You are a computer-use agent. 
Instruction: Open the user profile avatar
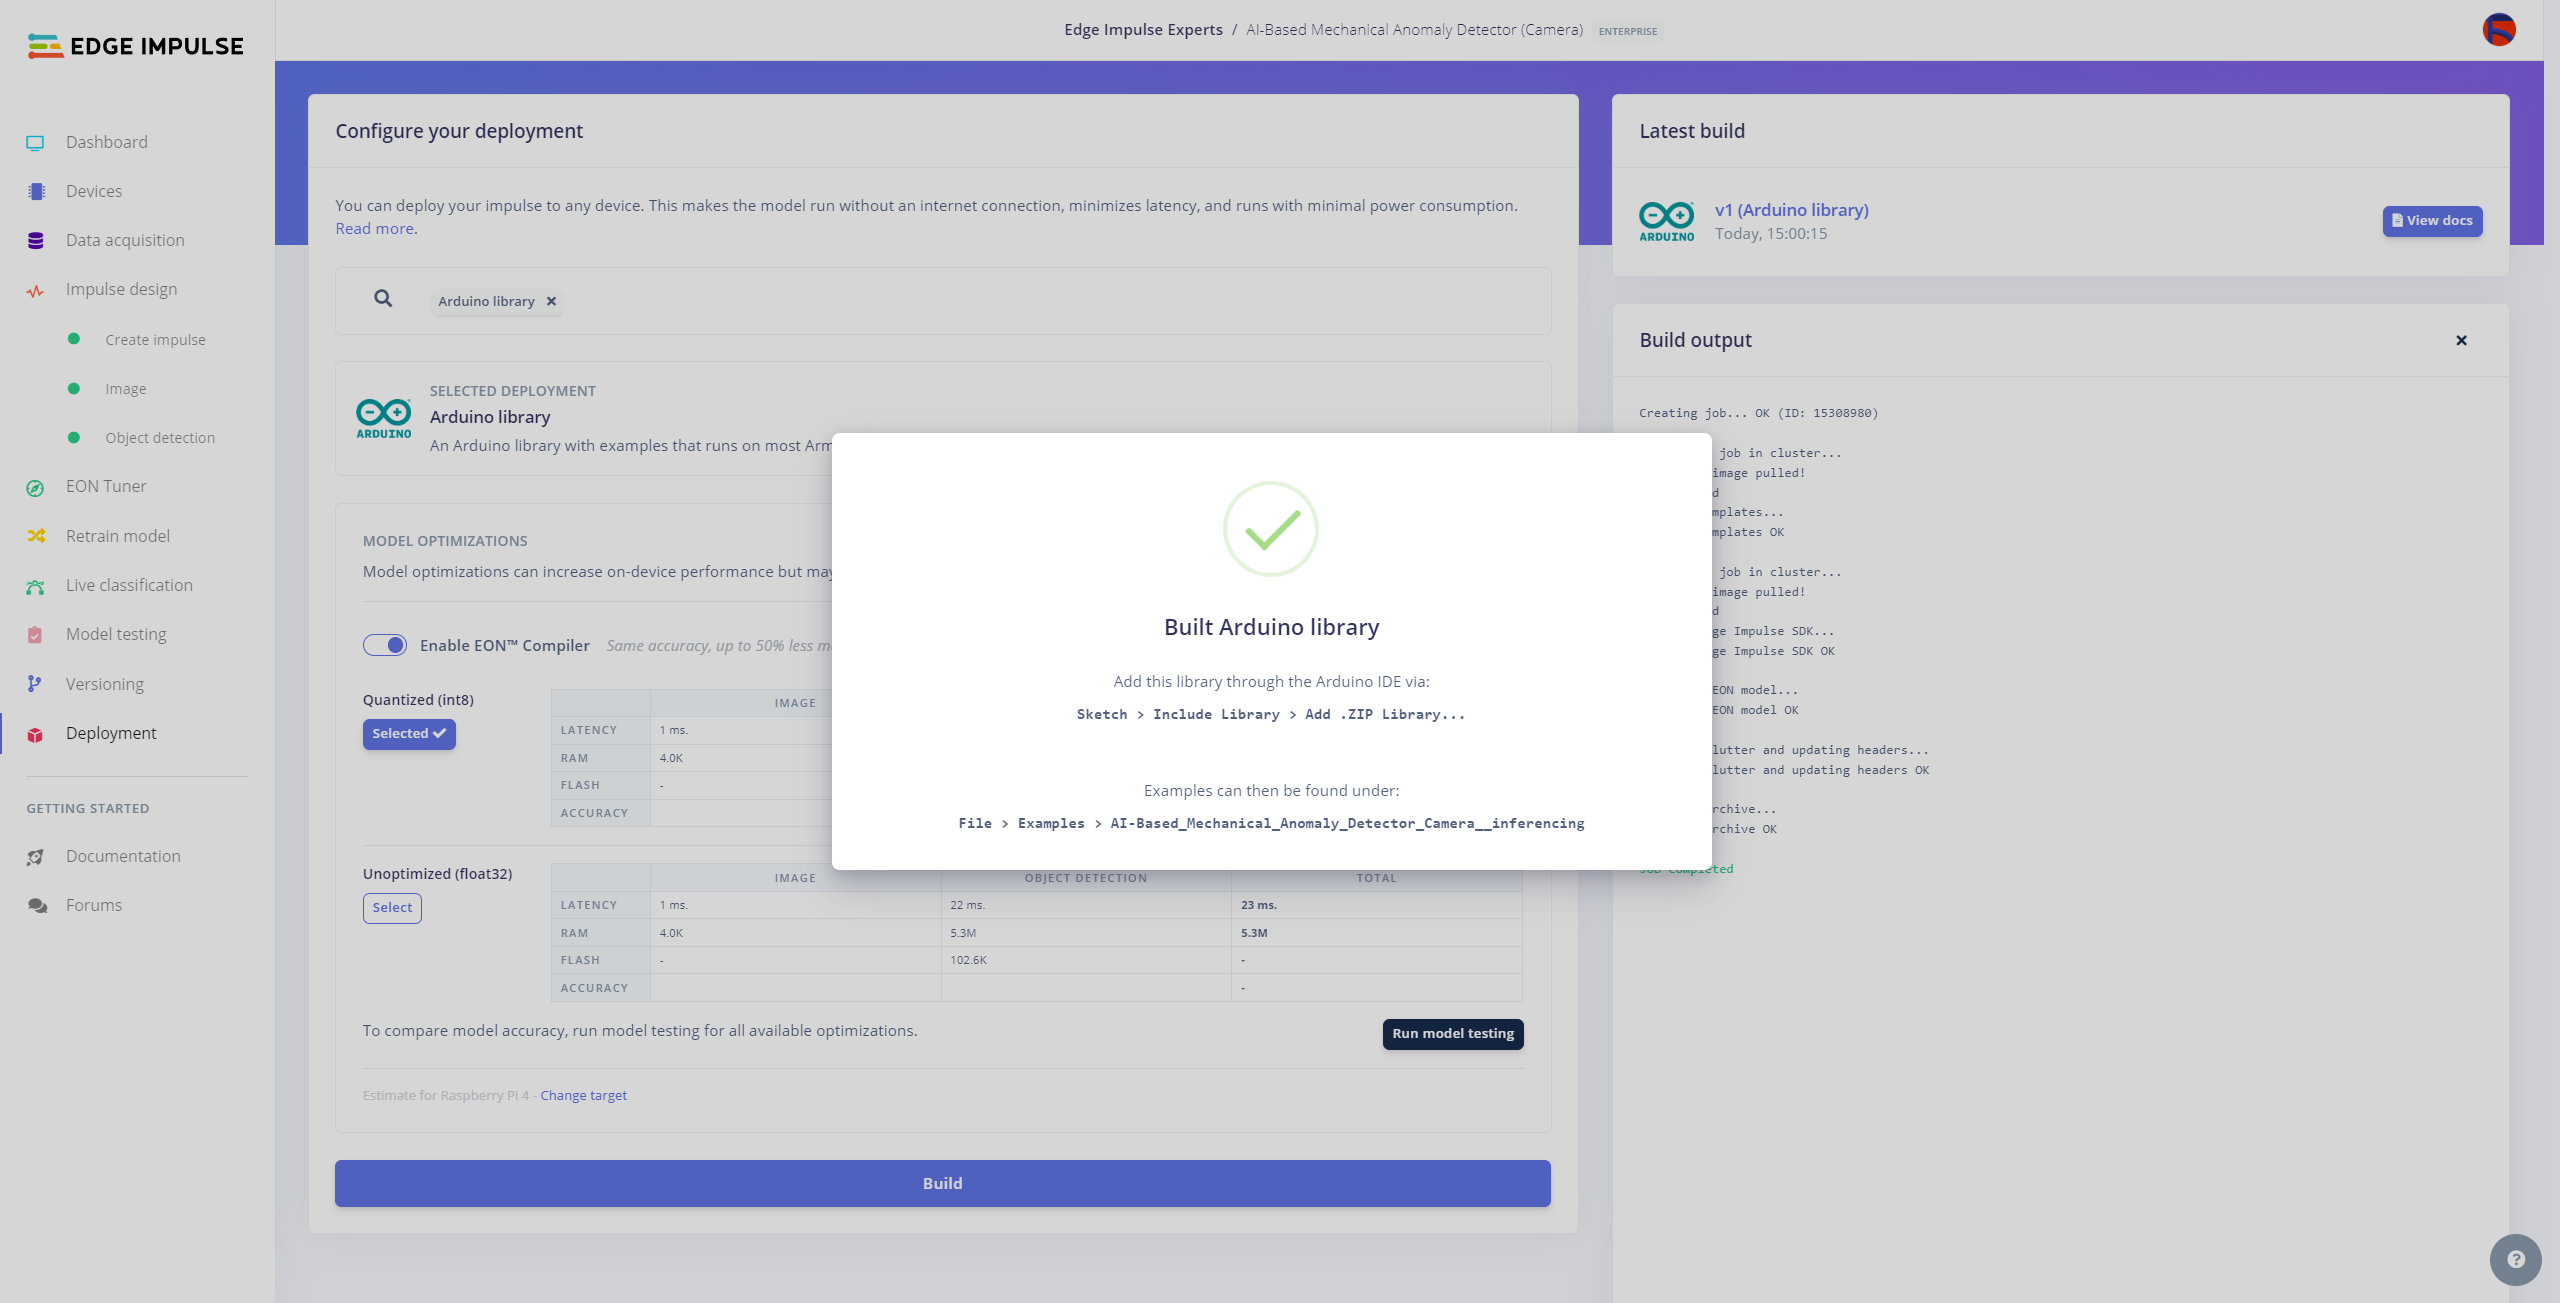(x=2499, y=30)
